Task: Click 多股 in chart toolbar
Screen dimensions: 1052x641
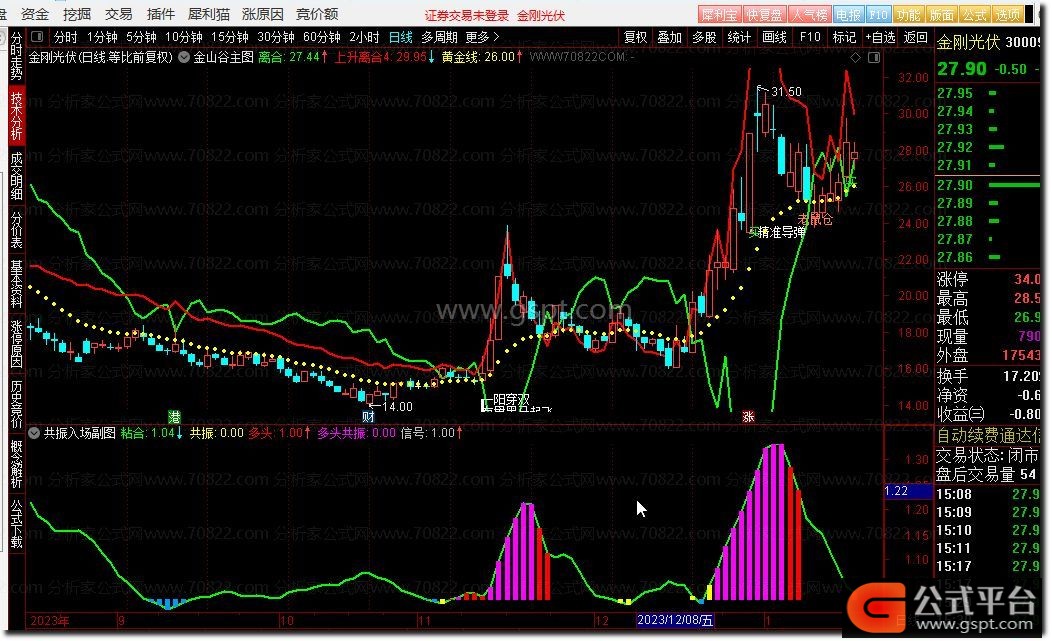Action: pyautogui.click(x=704, y=38)
